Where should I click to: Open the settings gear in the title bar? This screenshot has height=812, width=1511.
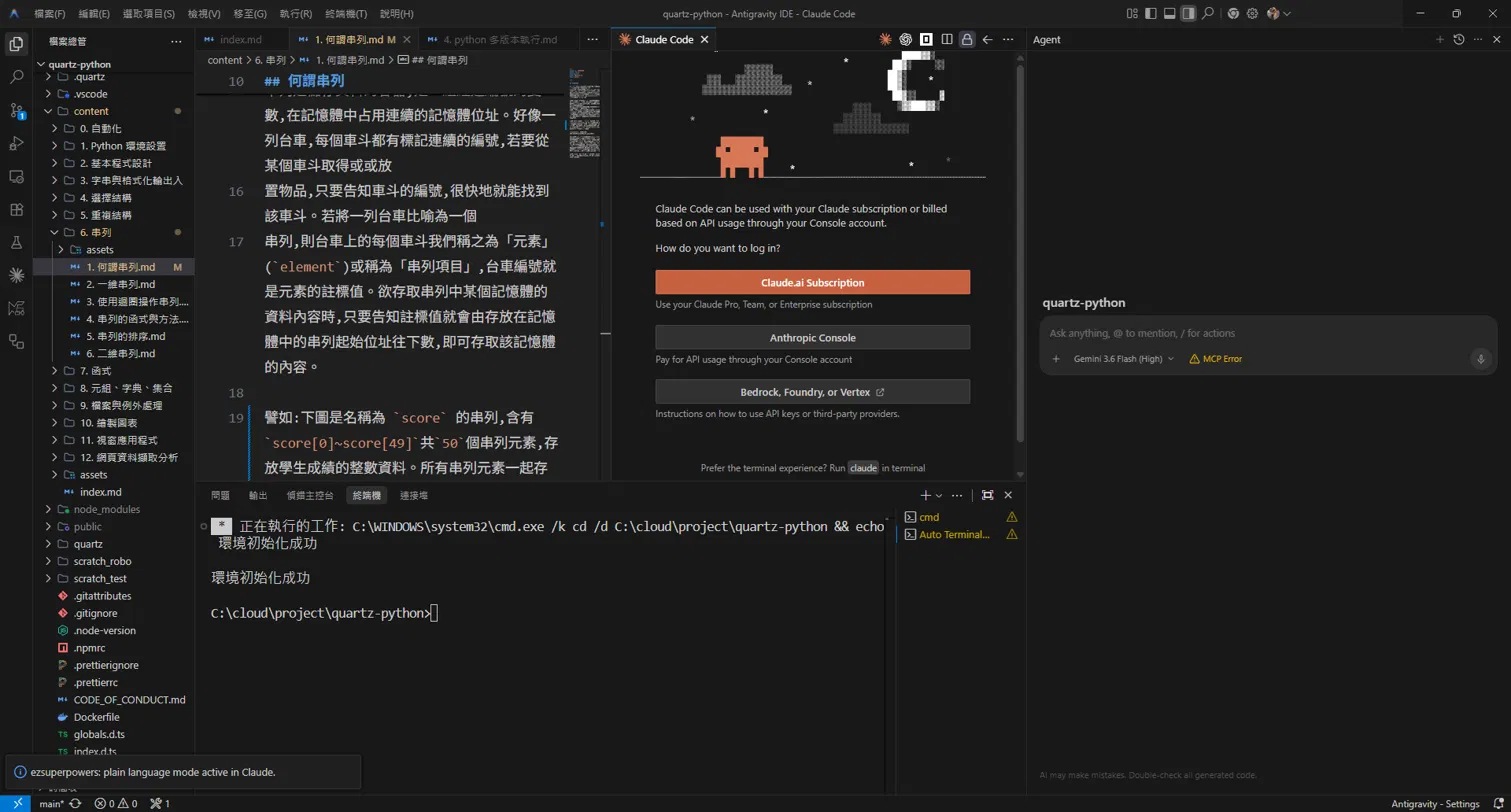pos(1252,14)
